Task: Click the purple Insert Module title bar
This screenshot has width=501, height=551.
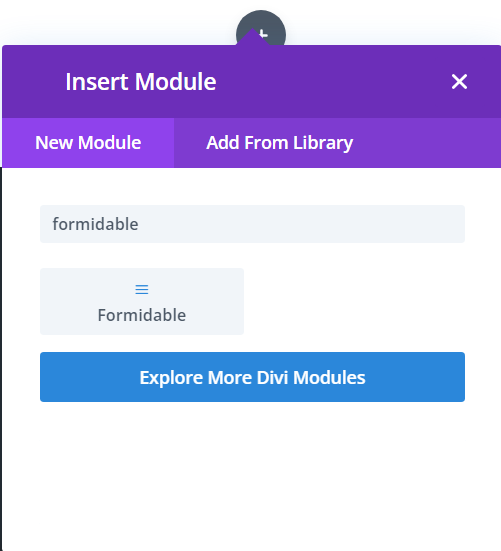Action: [252, 82]
